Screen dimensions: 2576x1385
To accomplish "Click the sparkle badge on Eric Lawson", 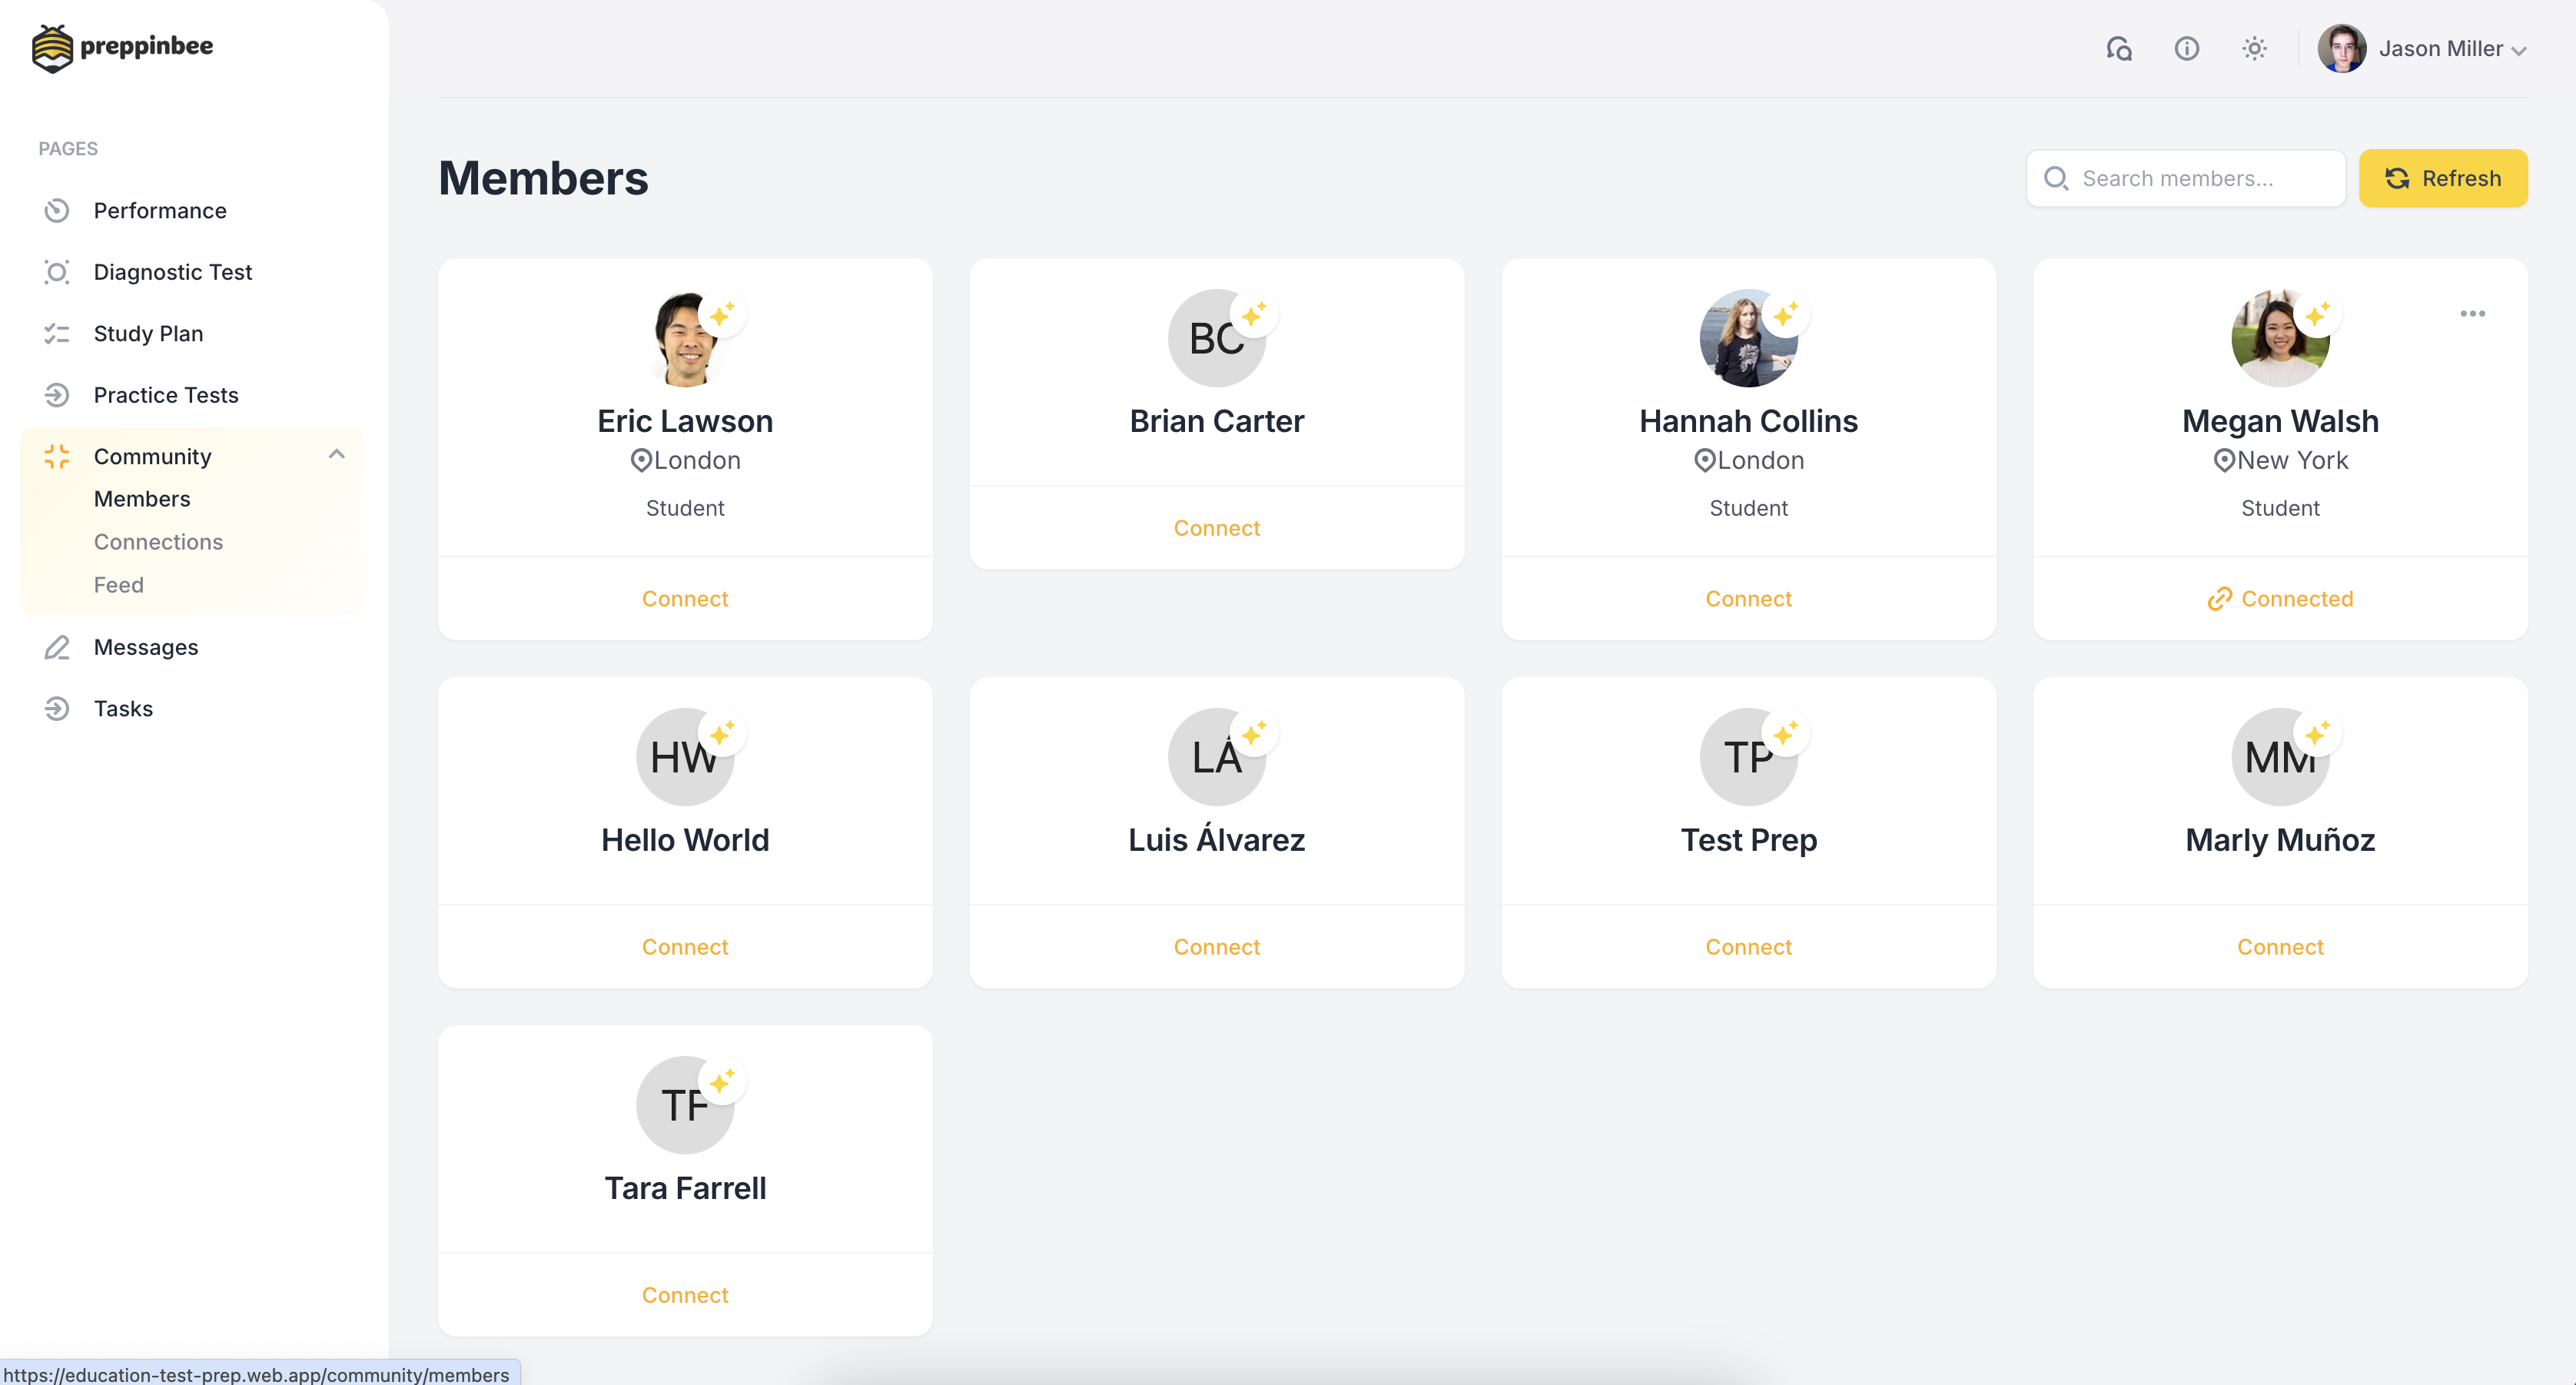I will [x=722, y=315].
